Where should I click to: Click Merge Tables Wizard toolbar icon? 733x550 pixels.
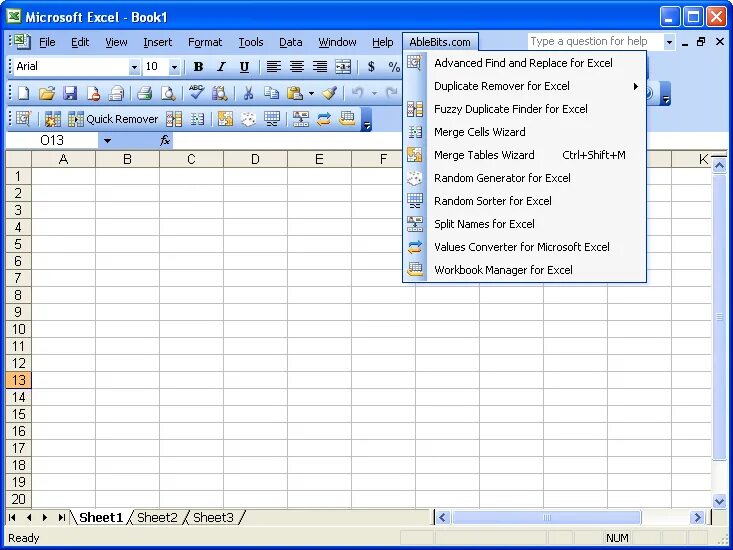(225, 119)
